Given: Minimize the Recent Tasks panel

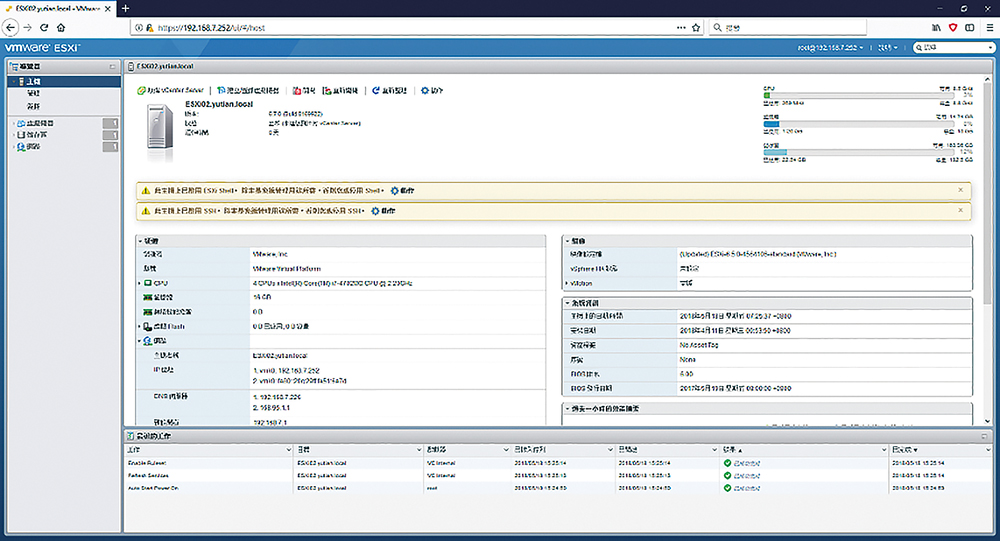Looking at the screenshot, I should click(984, 436).
